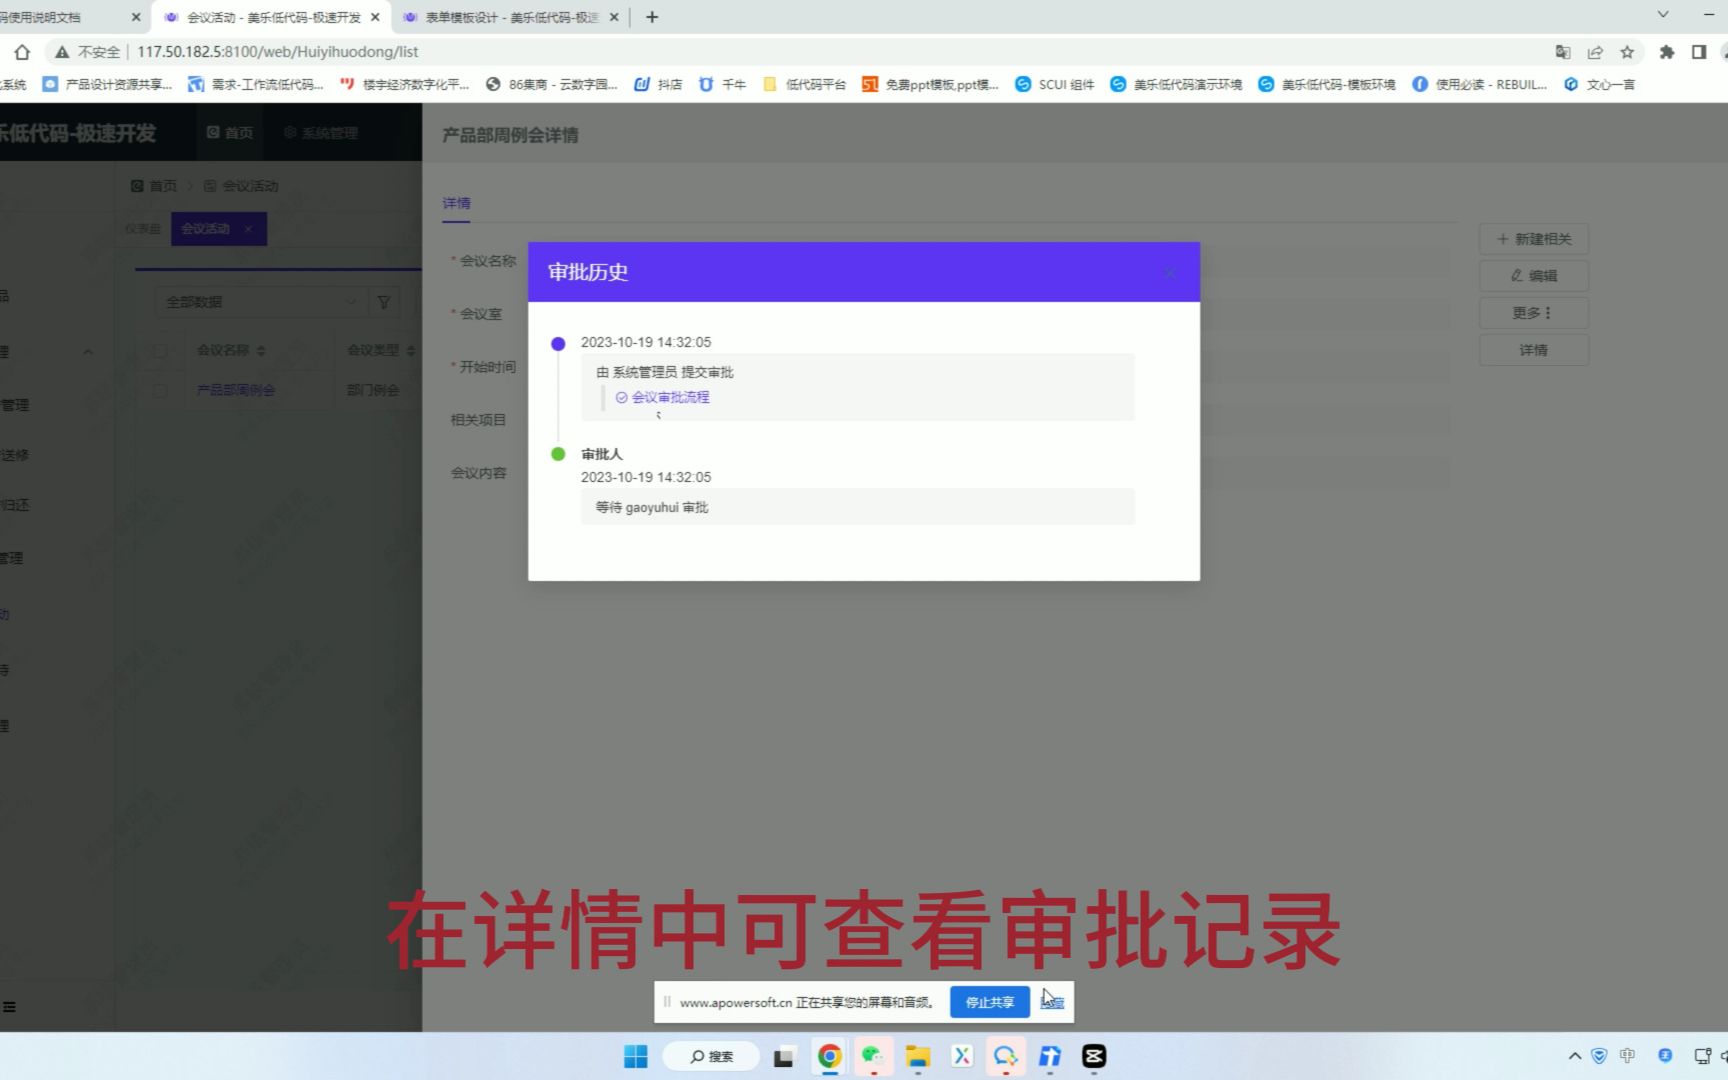Toggle sorting on the 会议名称 column
1728x1080 pixels.
click(260, 350)
